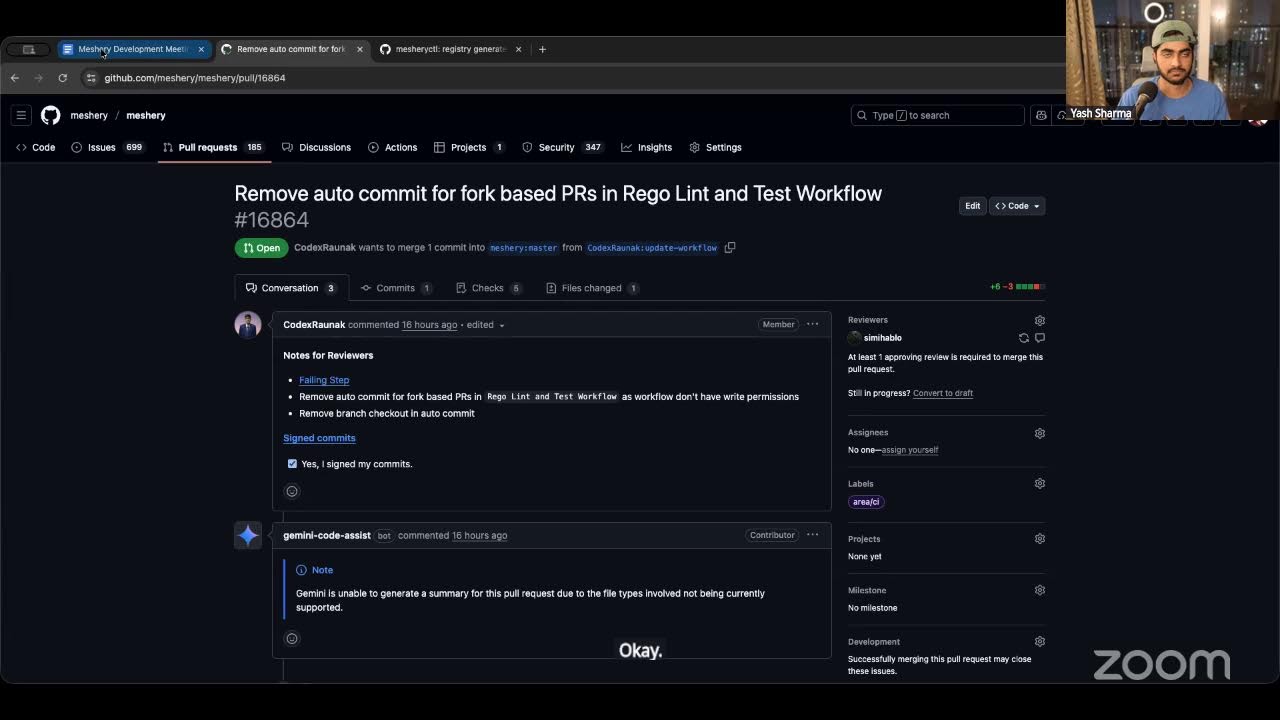Switch to Meshery Development Meeting browser tab
The height and width of the screenshot is (720, 1280).
coord(134,49)
